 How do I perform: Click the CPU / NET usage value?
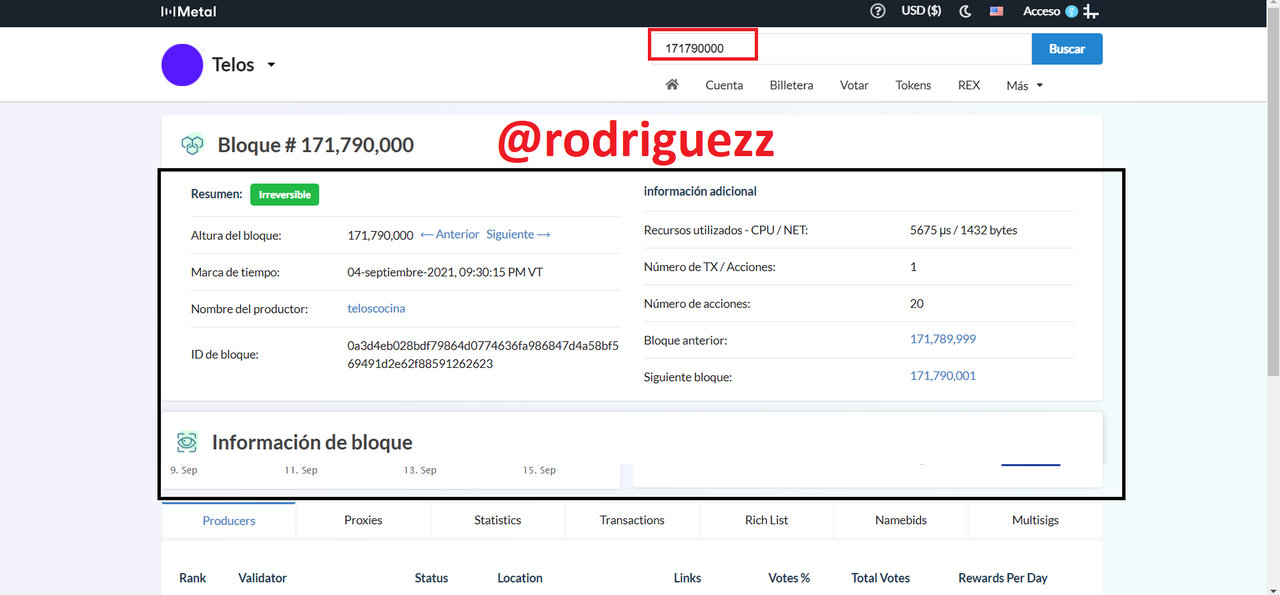964,230
